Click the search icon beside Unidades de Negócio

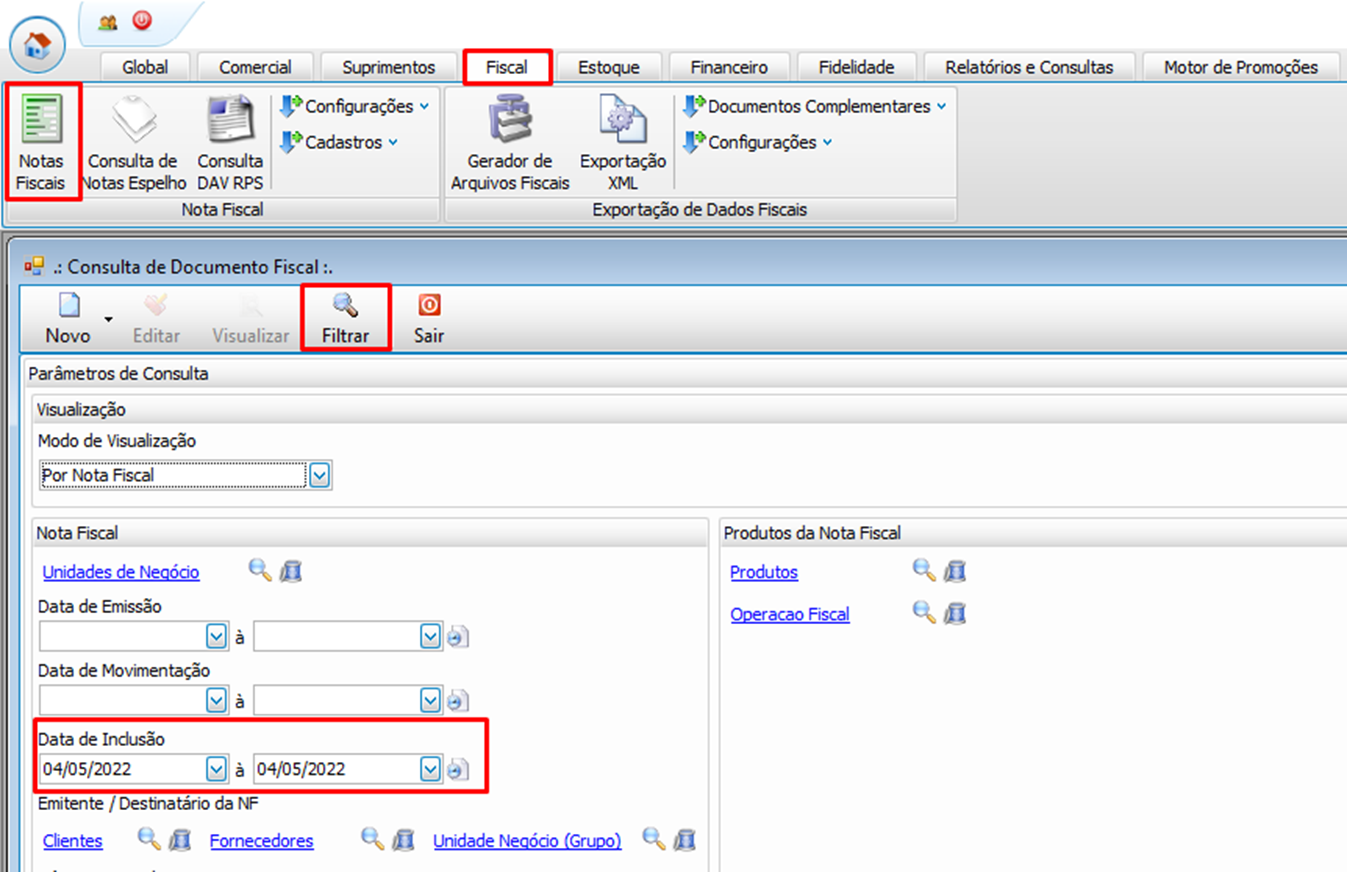pos(260,571)
